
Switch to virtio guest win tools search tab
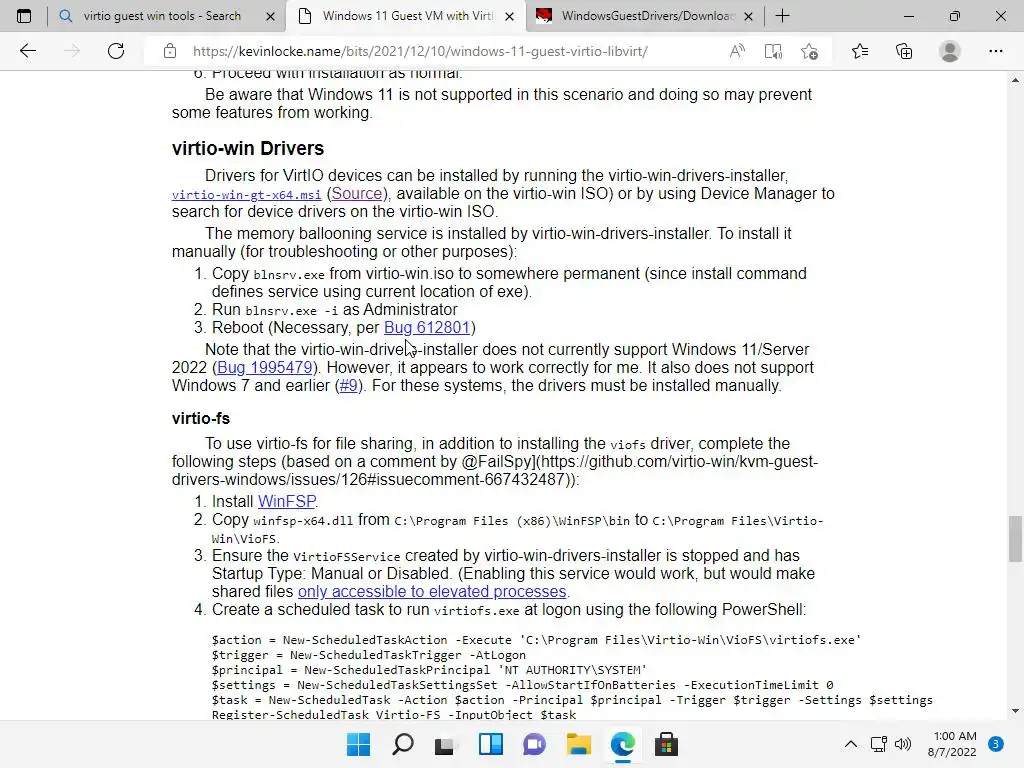[162, 16]
